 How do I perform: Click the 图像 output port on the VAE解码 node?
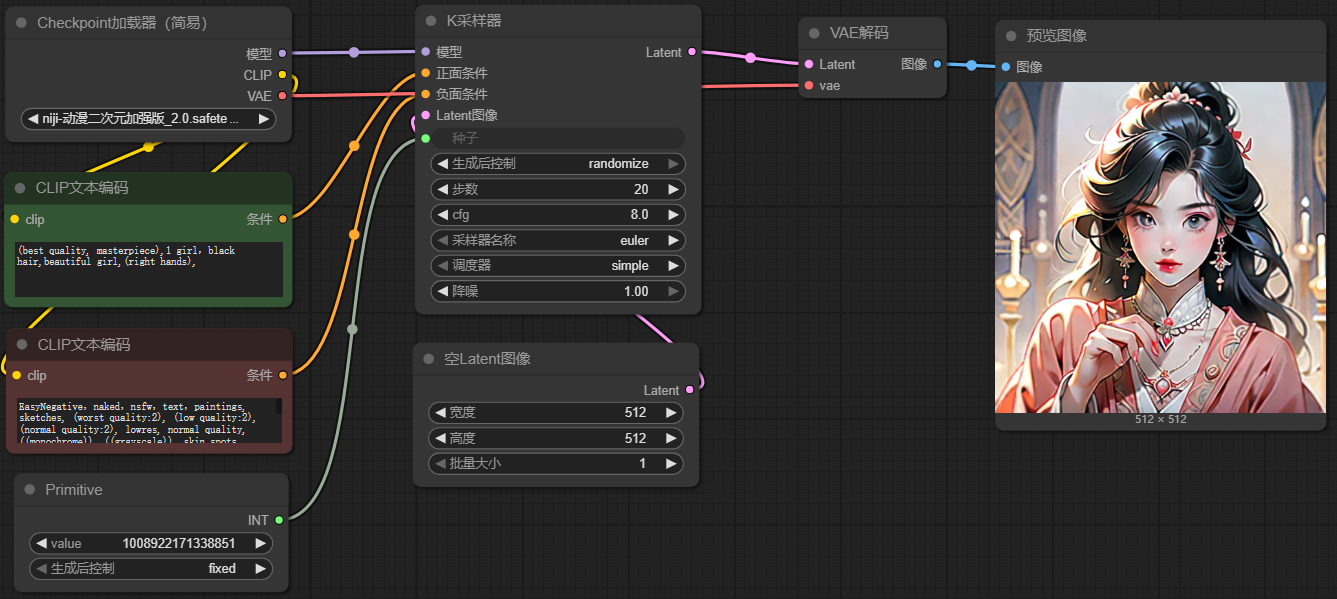(x=937, y=64)
